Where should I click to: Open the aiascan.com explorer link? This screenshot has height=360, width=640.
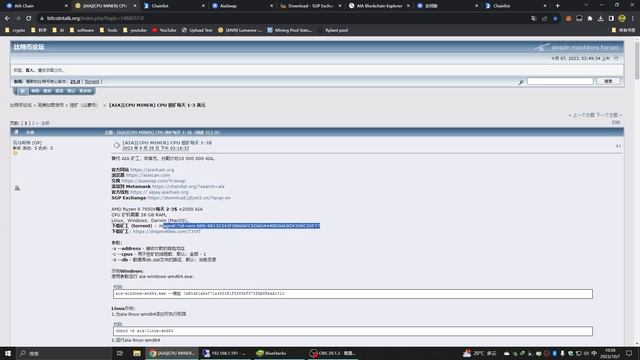[148, 175]
